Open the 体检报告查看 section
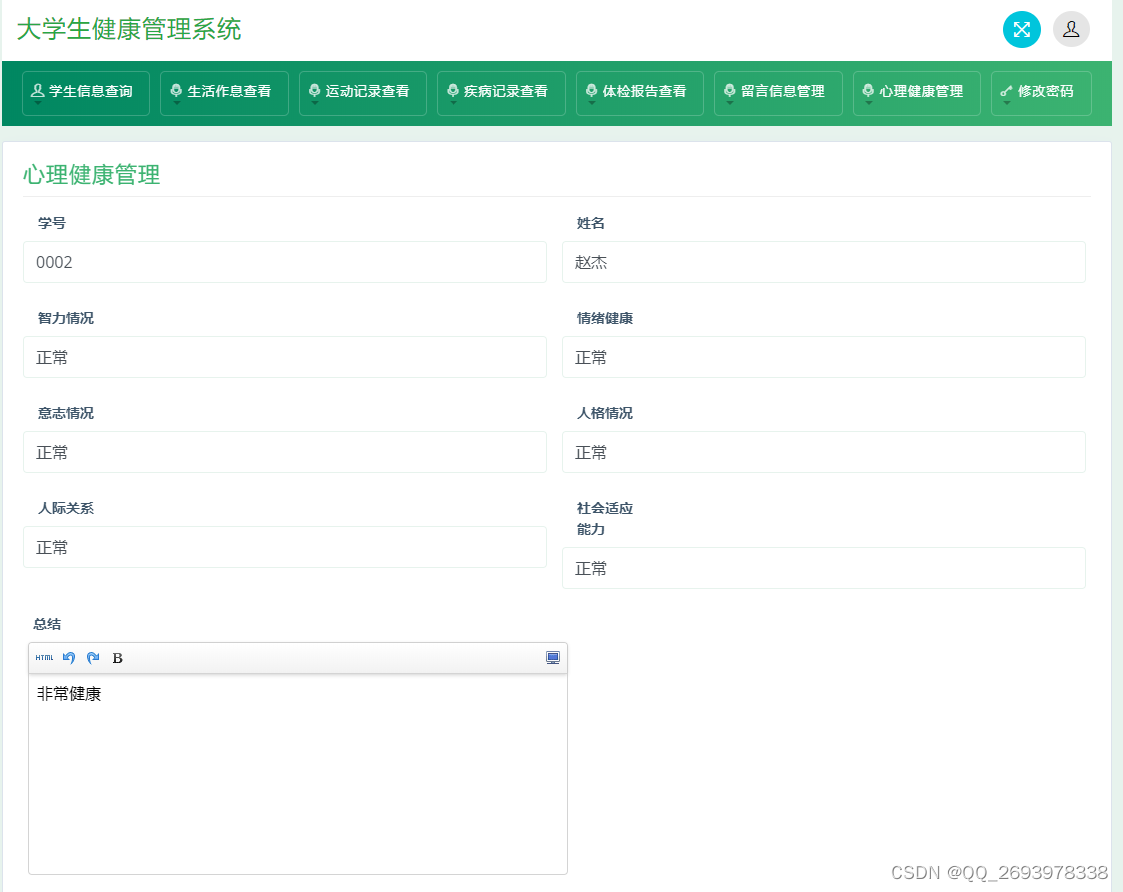This screenshot has width=1123, height=892. (639, 92)
